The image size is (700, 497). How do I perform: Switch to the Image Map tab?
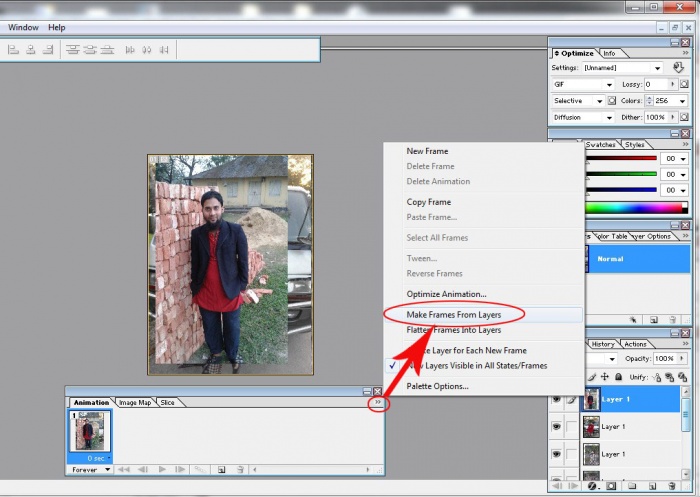pyautogui.click(x=133, y=403)
